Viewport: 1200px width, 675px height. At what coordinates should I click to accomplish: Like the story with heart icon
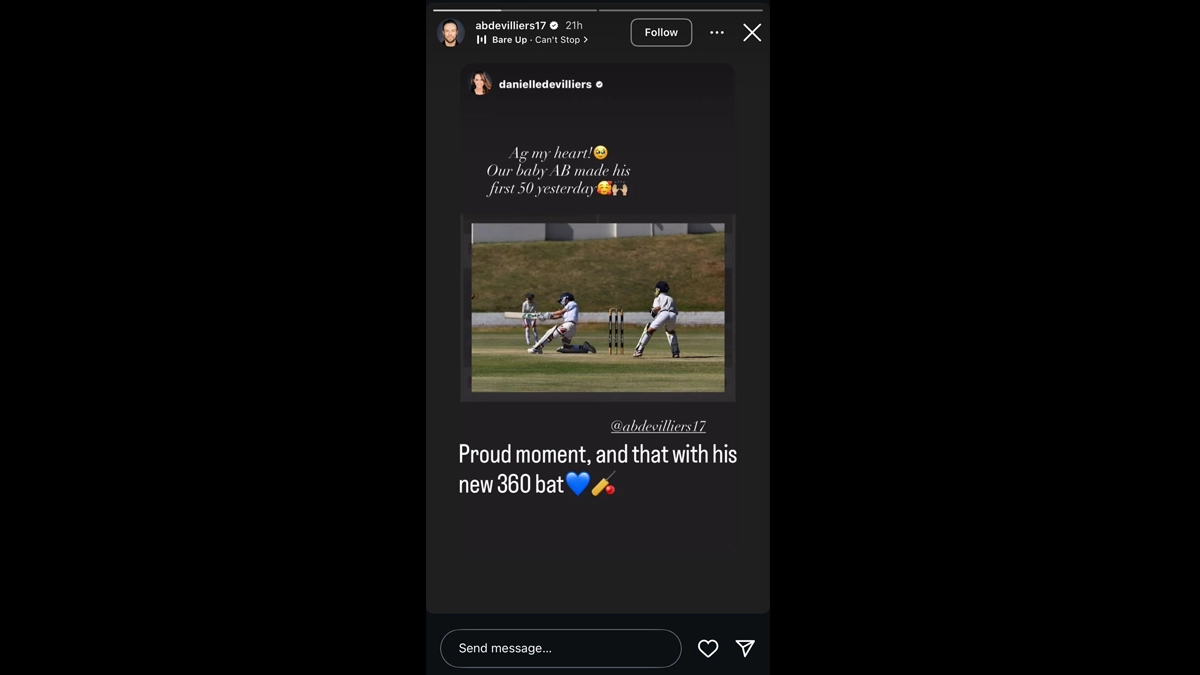click(x=708, y=648)
